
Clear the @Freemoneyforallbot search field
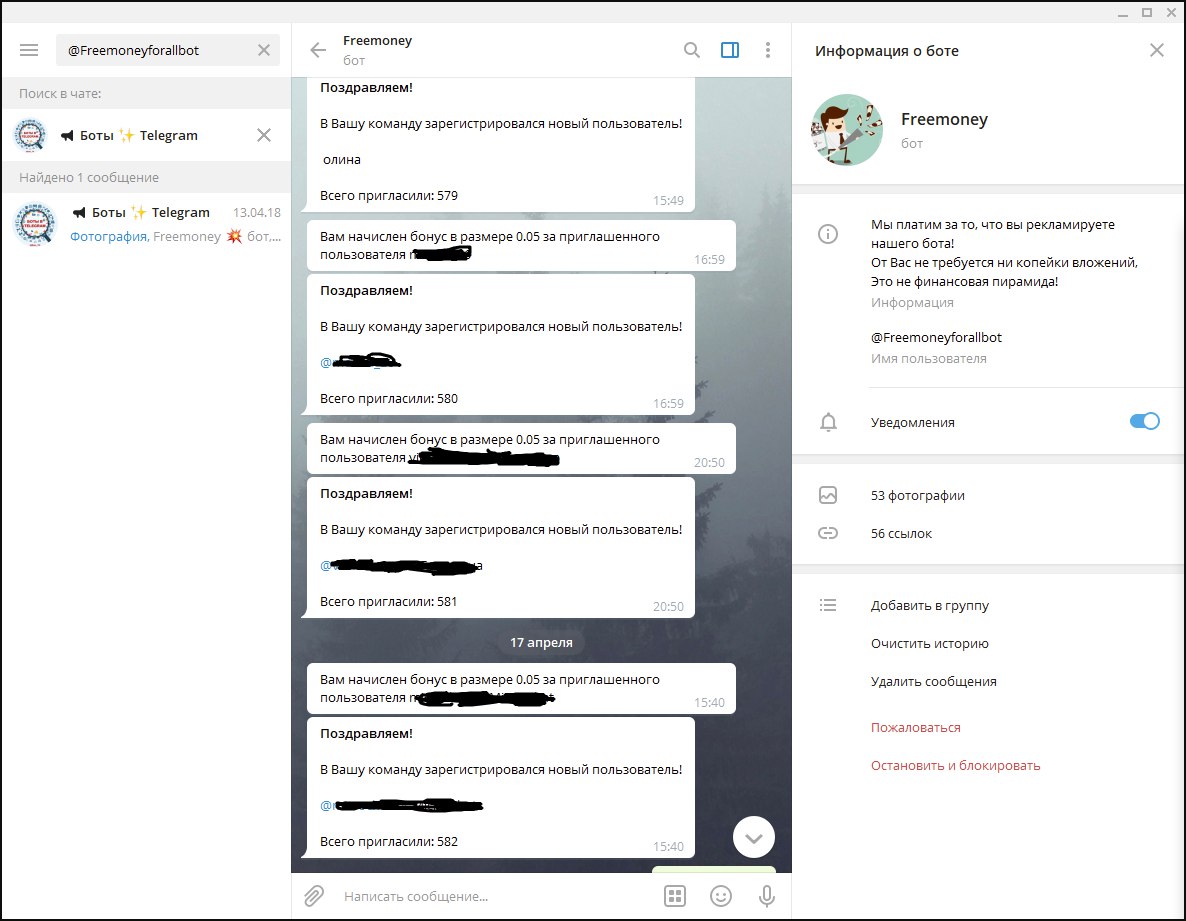click(x=264, y=50)
